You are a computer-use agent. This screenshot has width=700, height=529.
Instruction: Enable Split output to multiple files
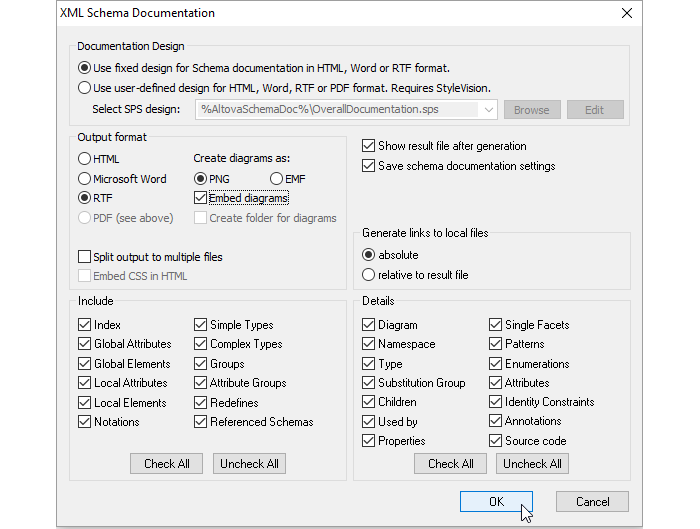pos(85,257)
